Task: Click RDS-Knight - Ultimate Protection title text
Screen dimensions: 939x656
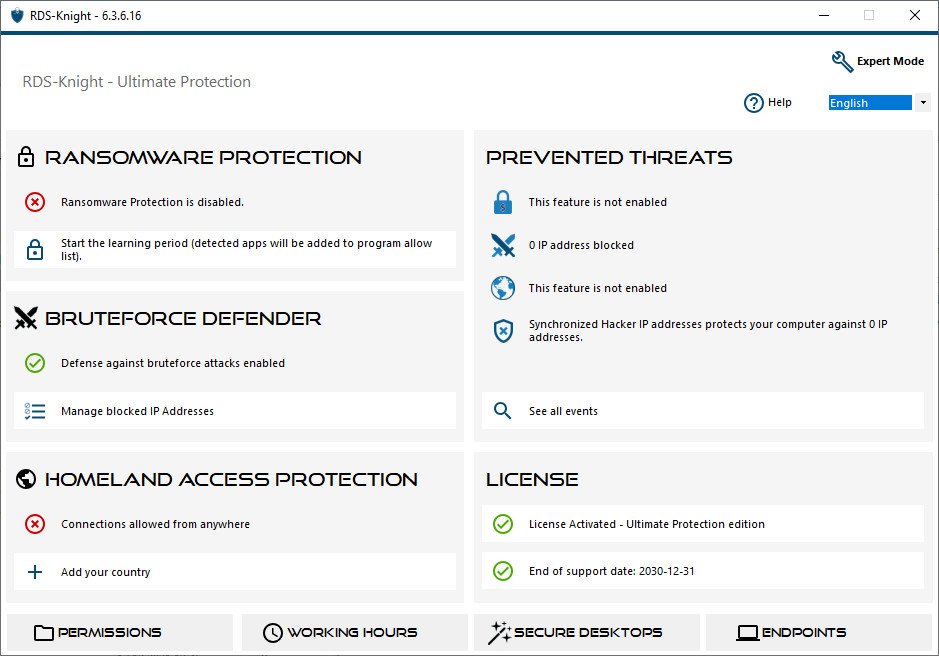Action: click(x=137, y=81)
